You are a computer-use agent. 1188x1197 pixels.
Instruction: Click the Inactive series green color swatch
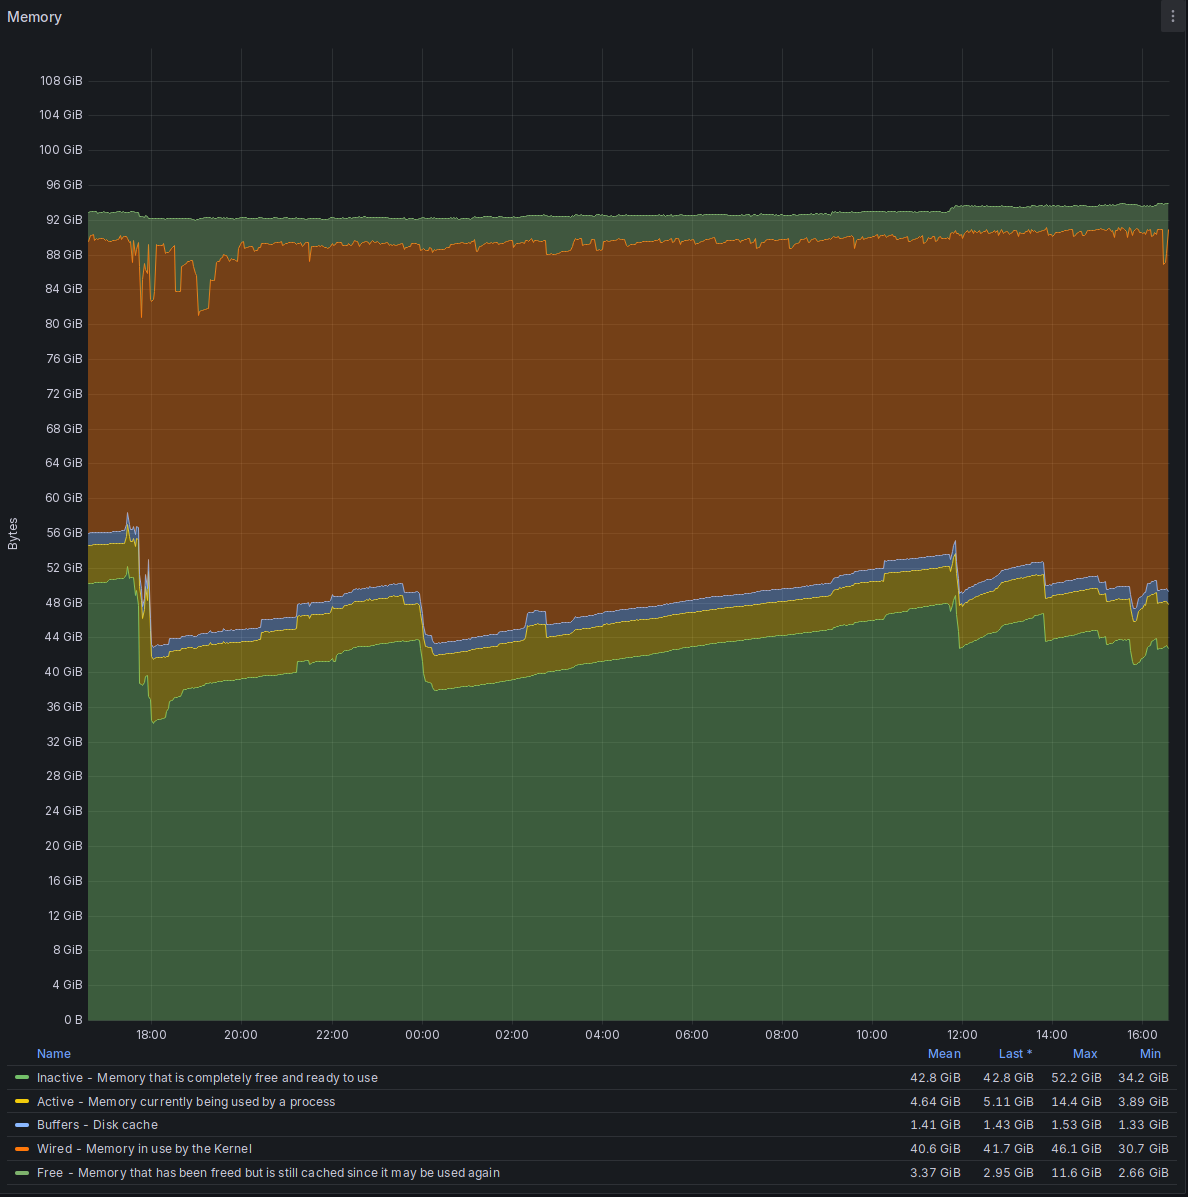pos(22,1078)
